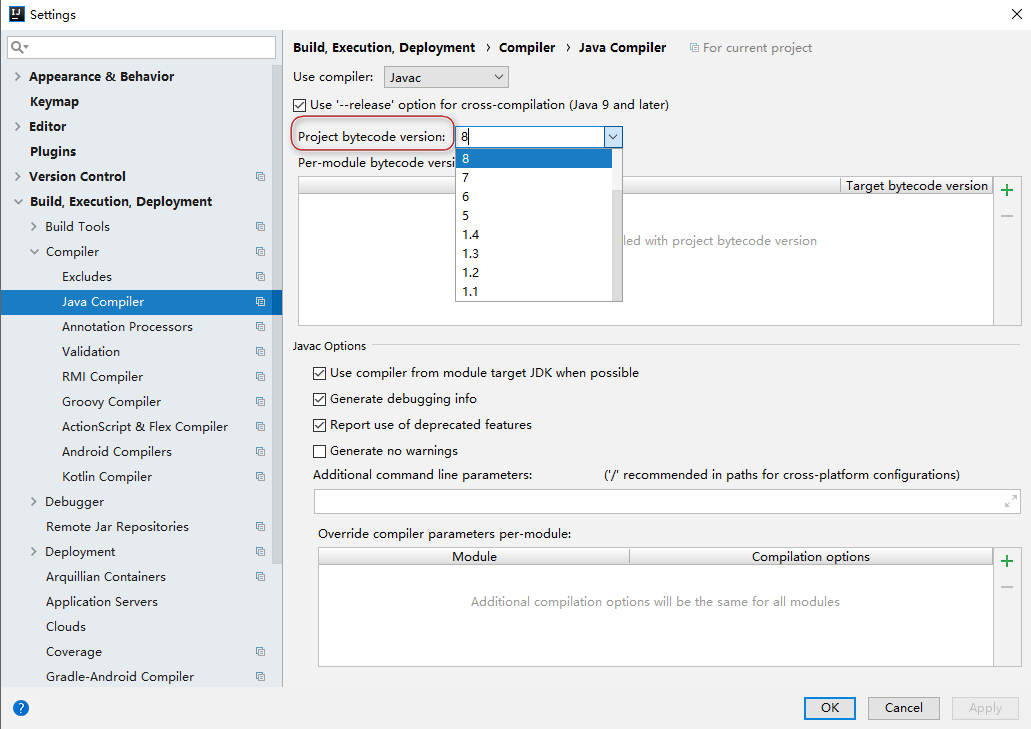
Task: Click the Cancel button
Action: [x=903, y=708]
